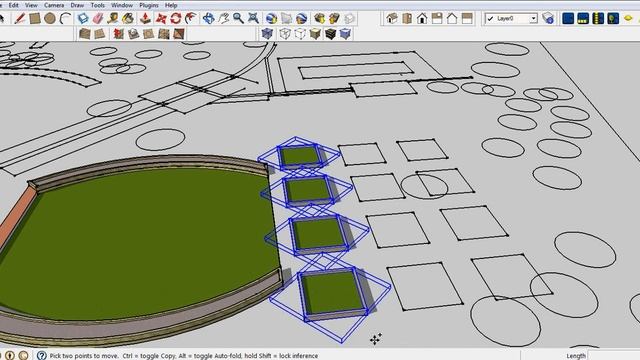The width and height of the screenshot is (640, 360).
Task: Select the Offset tool
Action: point(191,18)
